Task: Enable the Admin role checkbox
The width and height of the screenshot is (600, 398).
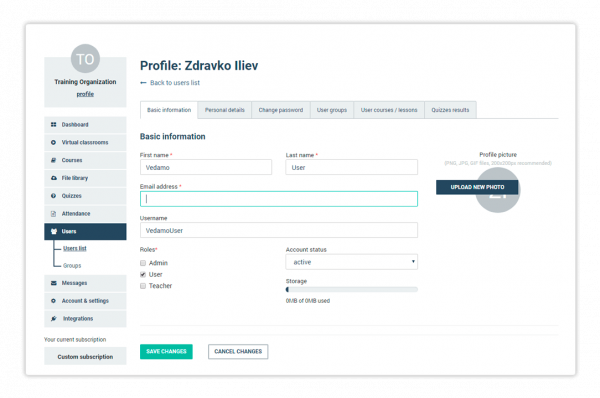Action: click(x=143, y=263)
